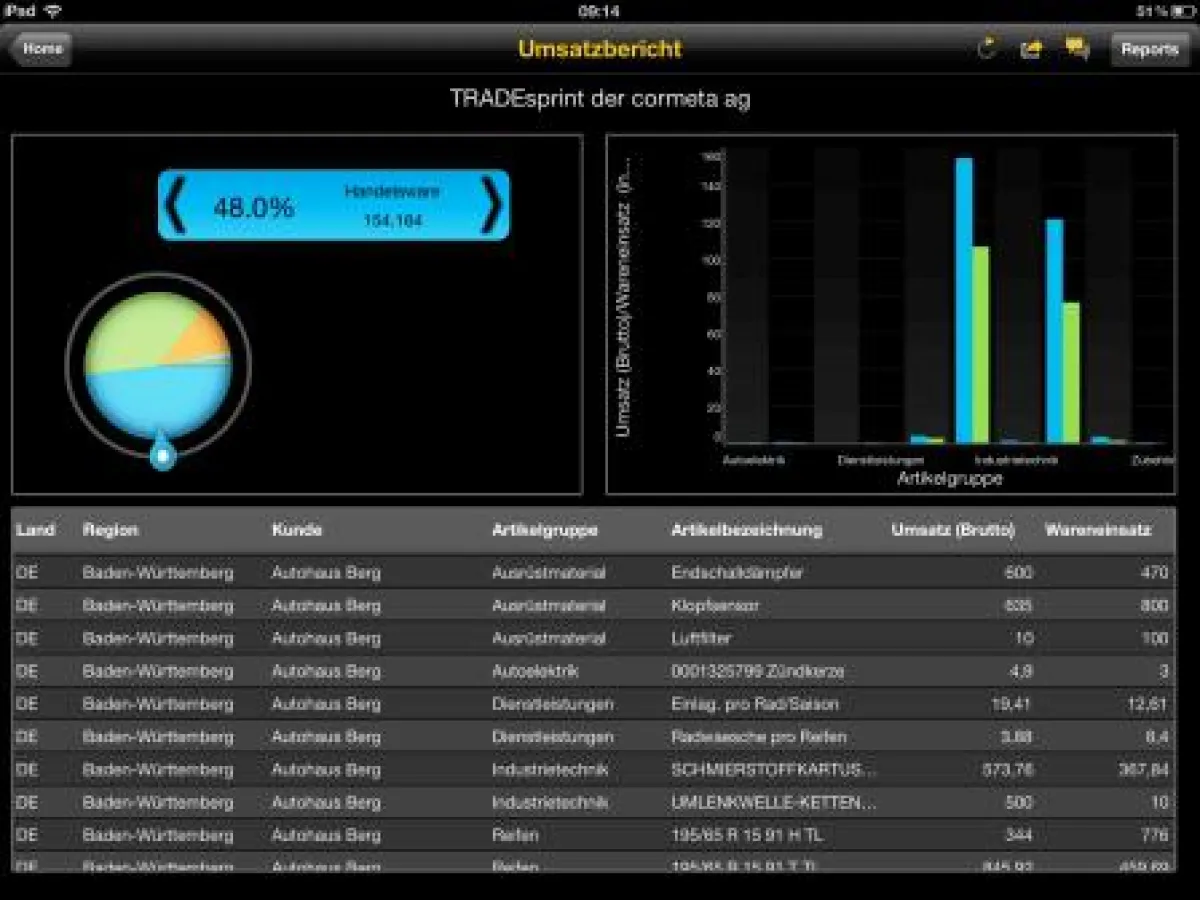
Task: Click the right arrow on blue selector
Action: coord(492,205)
